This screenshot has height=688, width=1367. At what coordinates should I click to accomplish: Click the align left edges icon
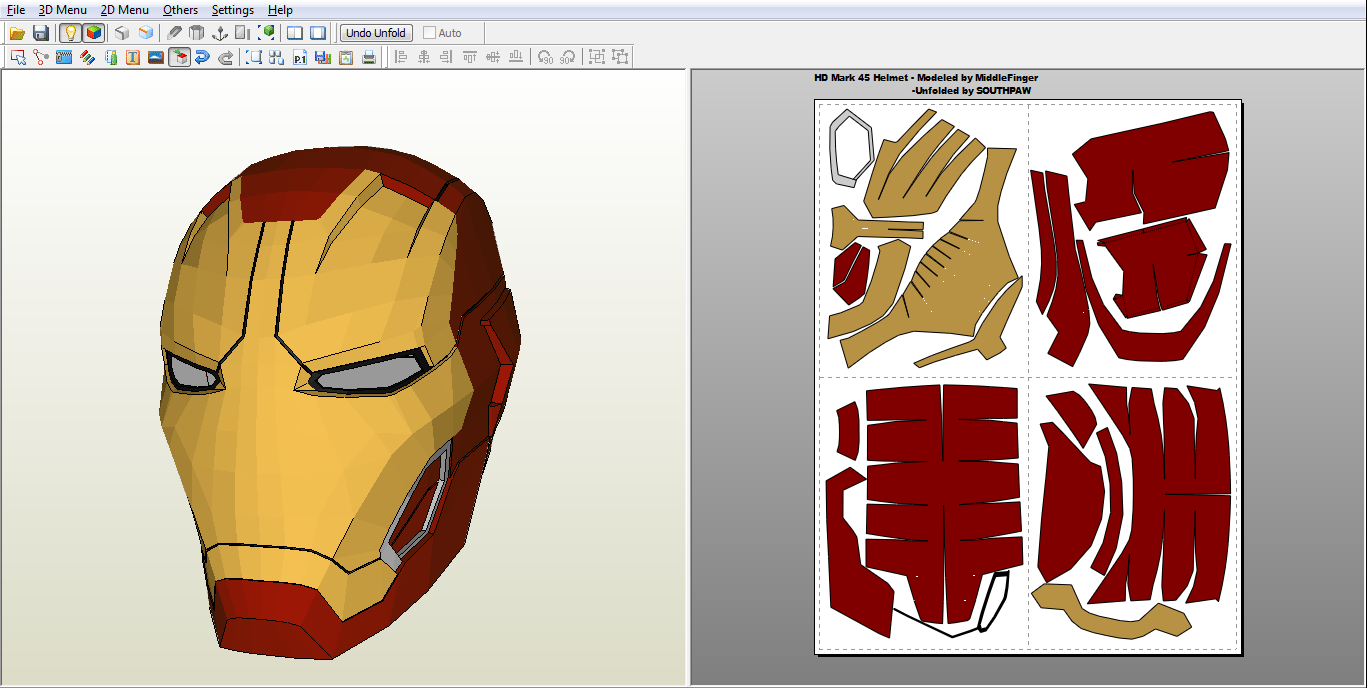[401, 57]
